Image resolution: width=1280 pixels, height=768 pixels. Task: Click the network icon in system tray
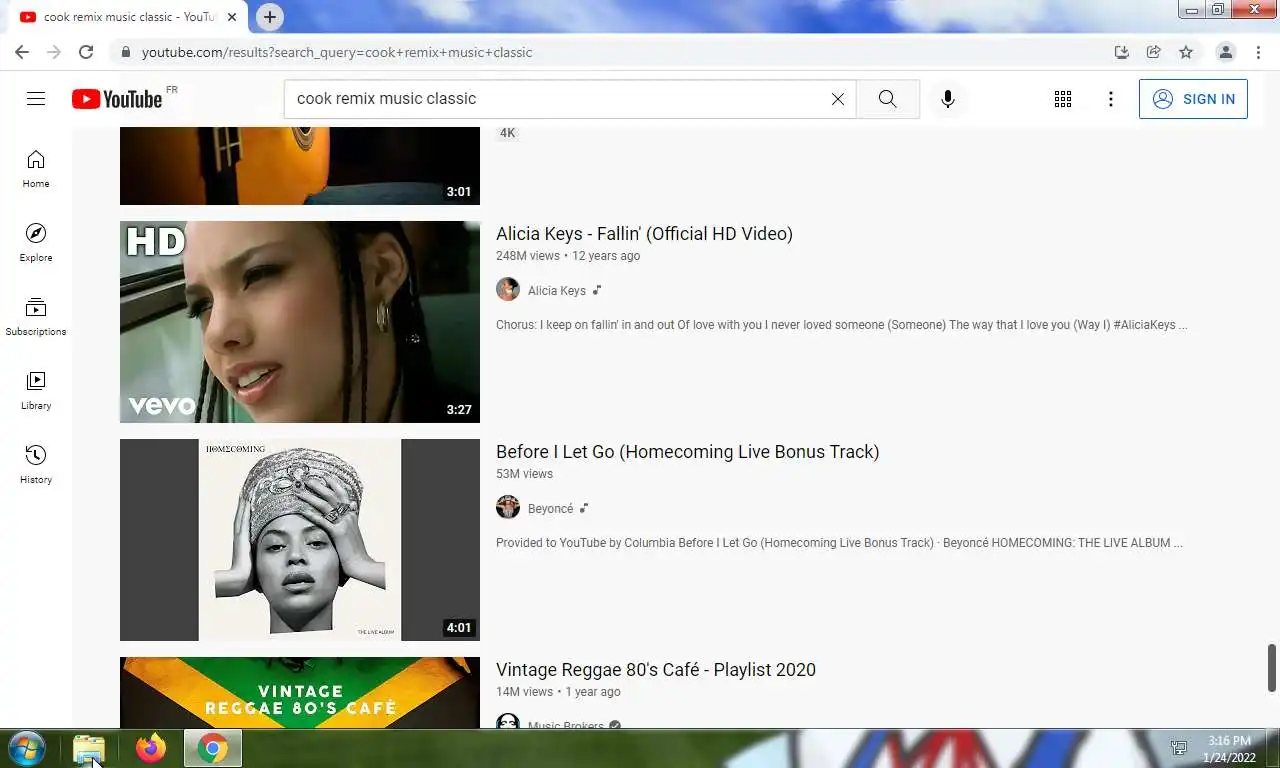1179,748
